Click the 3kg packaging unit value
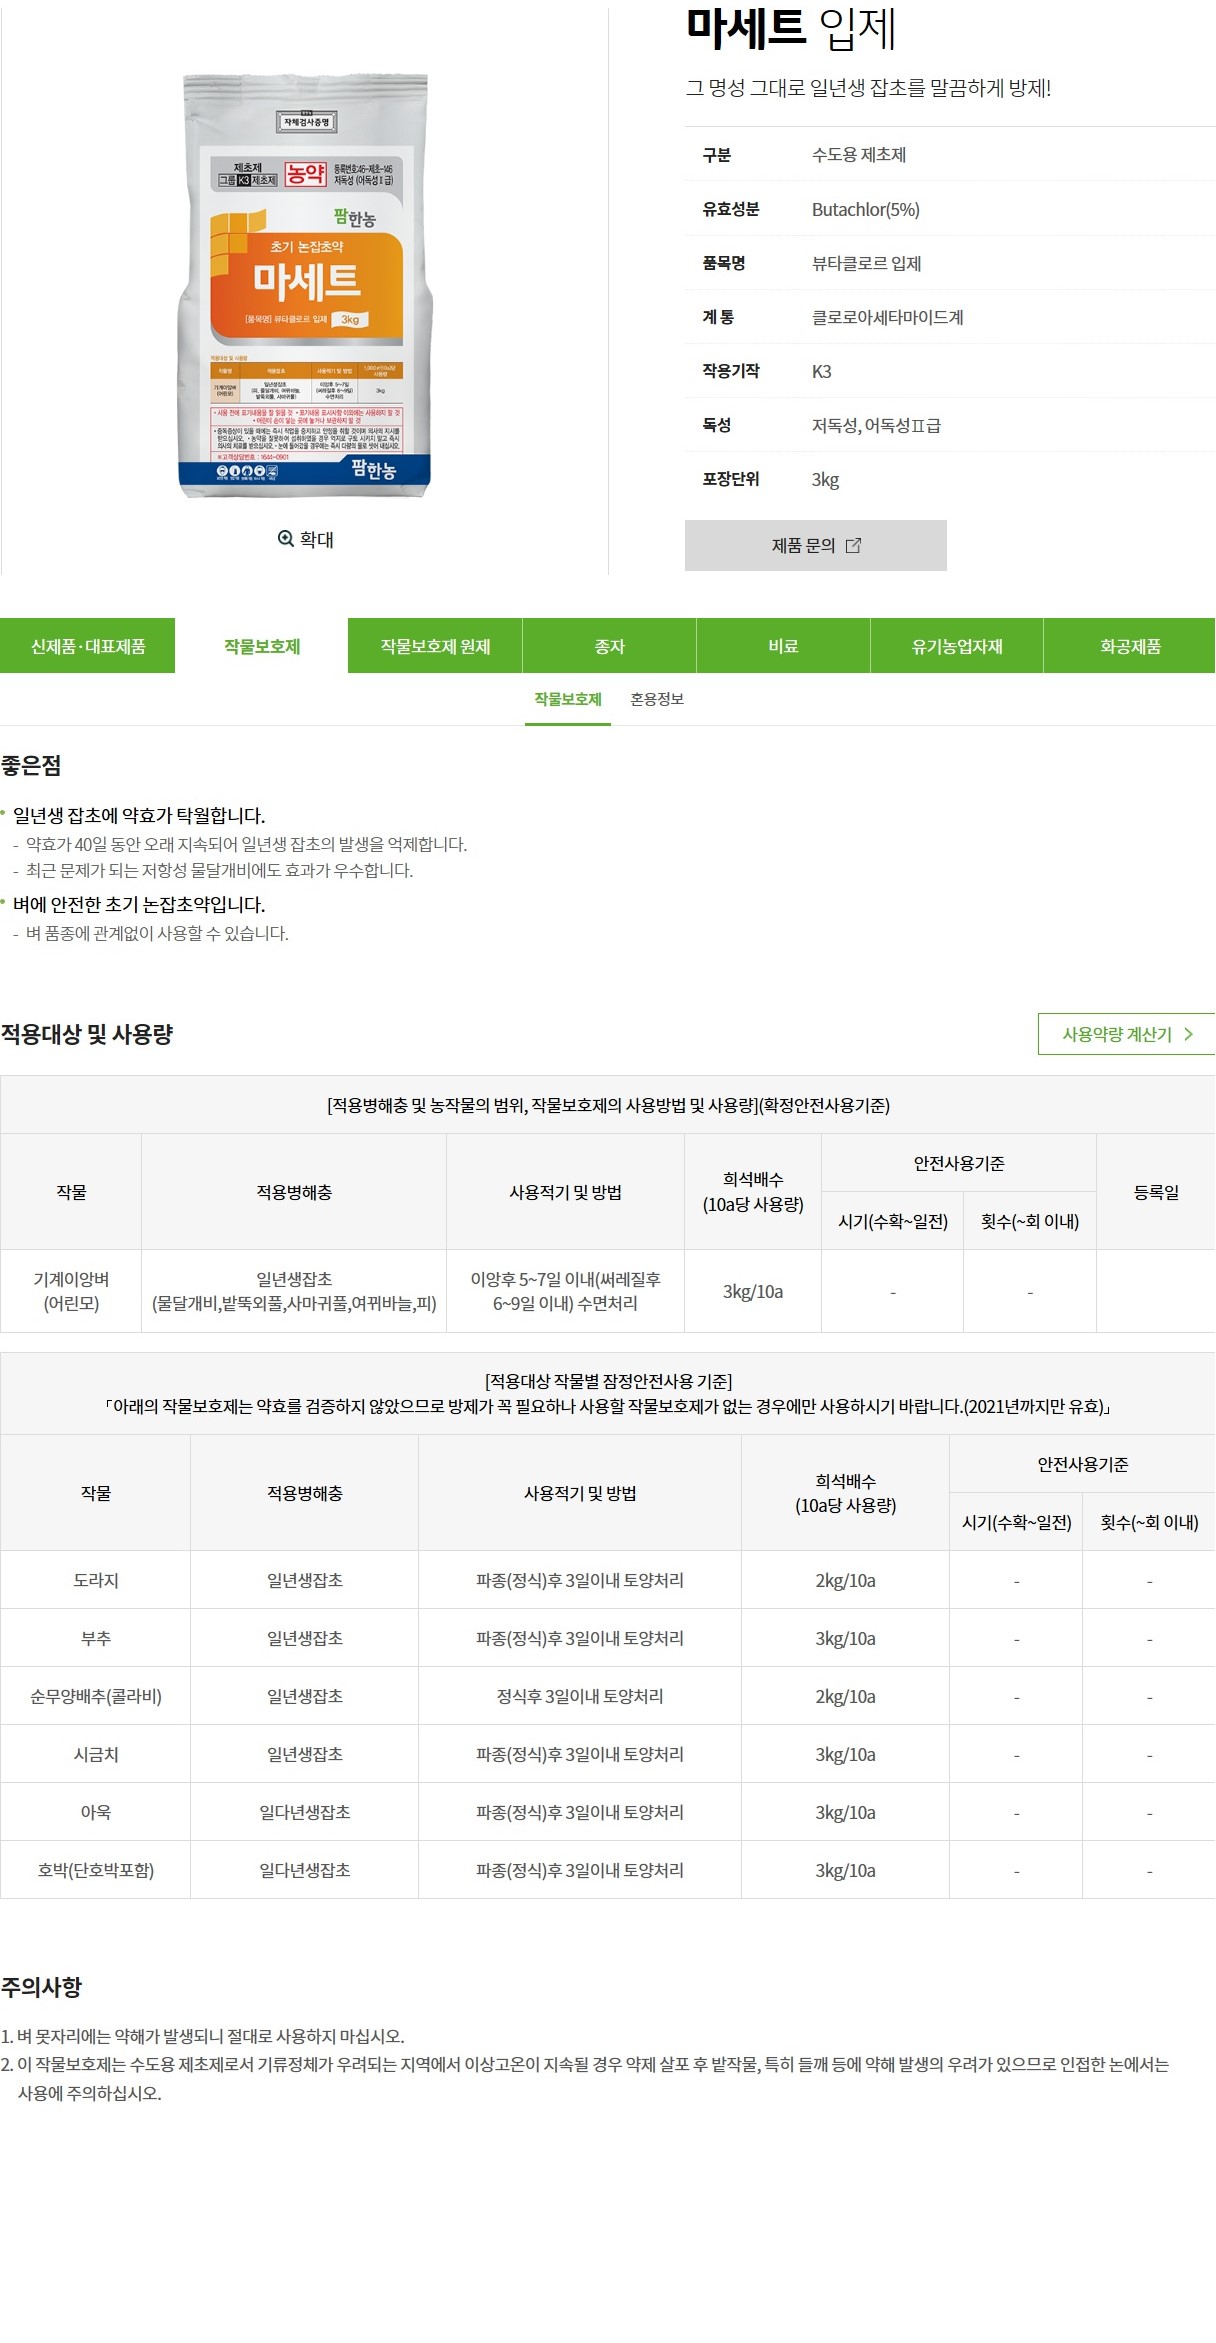This screenshot has height=2343, width=1216. click(x=826, y=479)
